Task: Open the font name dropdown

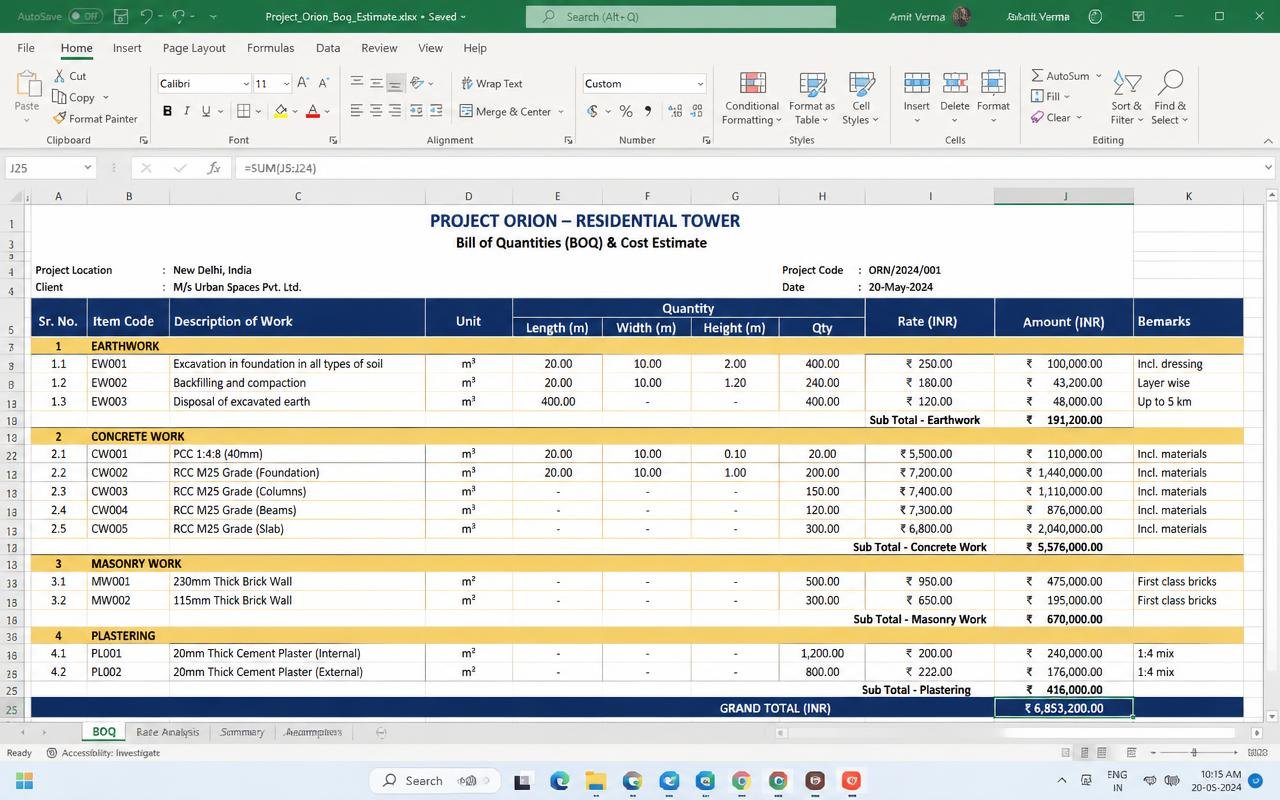Action: tap(246, 84)
